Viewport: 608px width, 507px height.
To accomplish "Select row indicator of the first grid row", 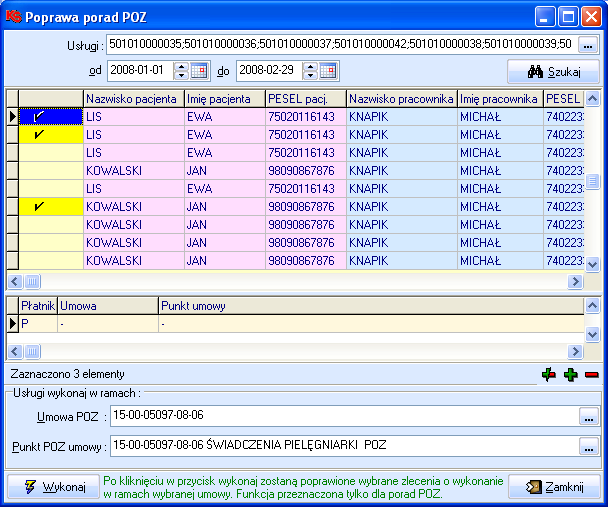I will point(13,117).
